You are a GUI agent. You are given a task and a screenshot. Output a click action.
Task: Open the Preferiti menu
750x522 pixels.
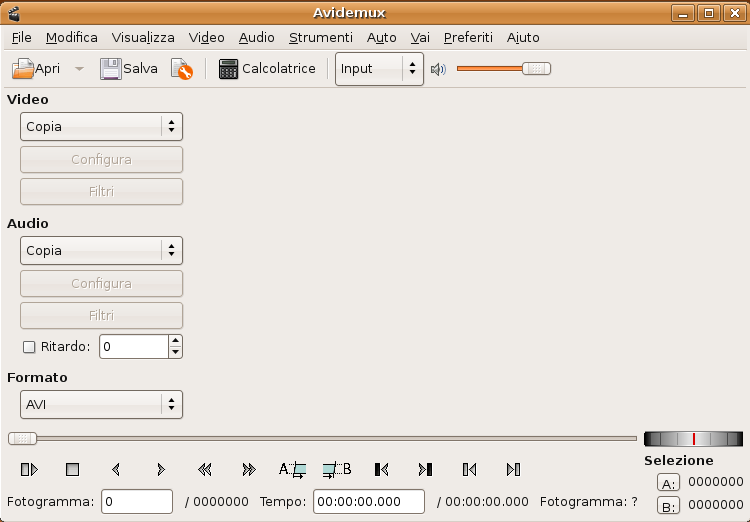(x=468, y=37)
